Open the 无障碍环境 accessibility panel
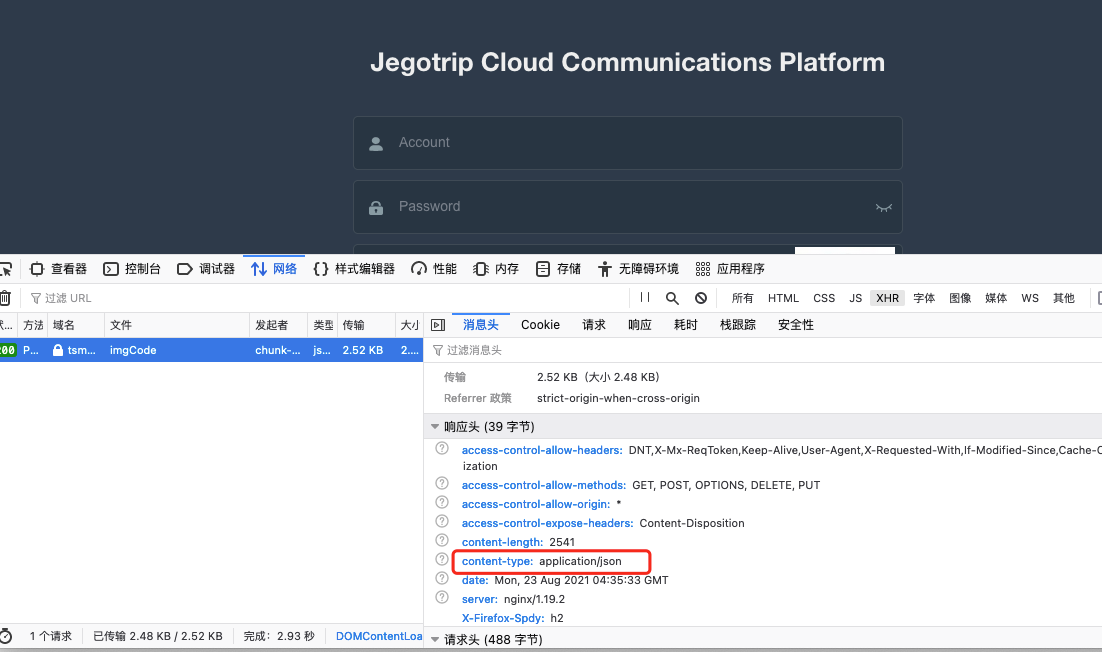This screenshot has height=652, width=1102. click(638, 269)
